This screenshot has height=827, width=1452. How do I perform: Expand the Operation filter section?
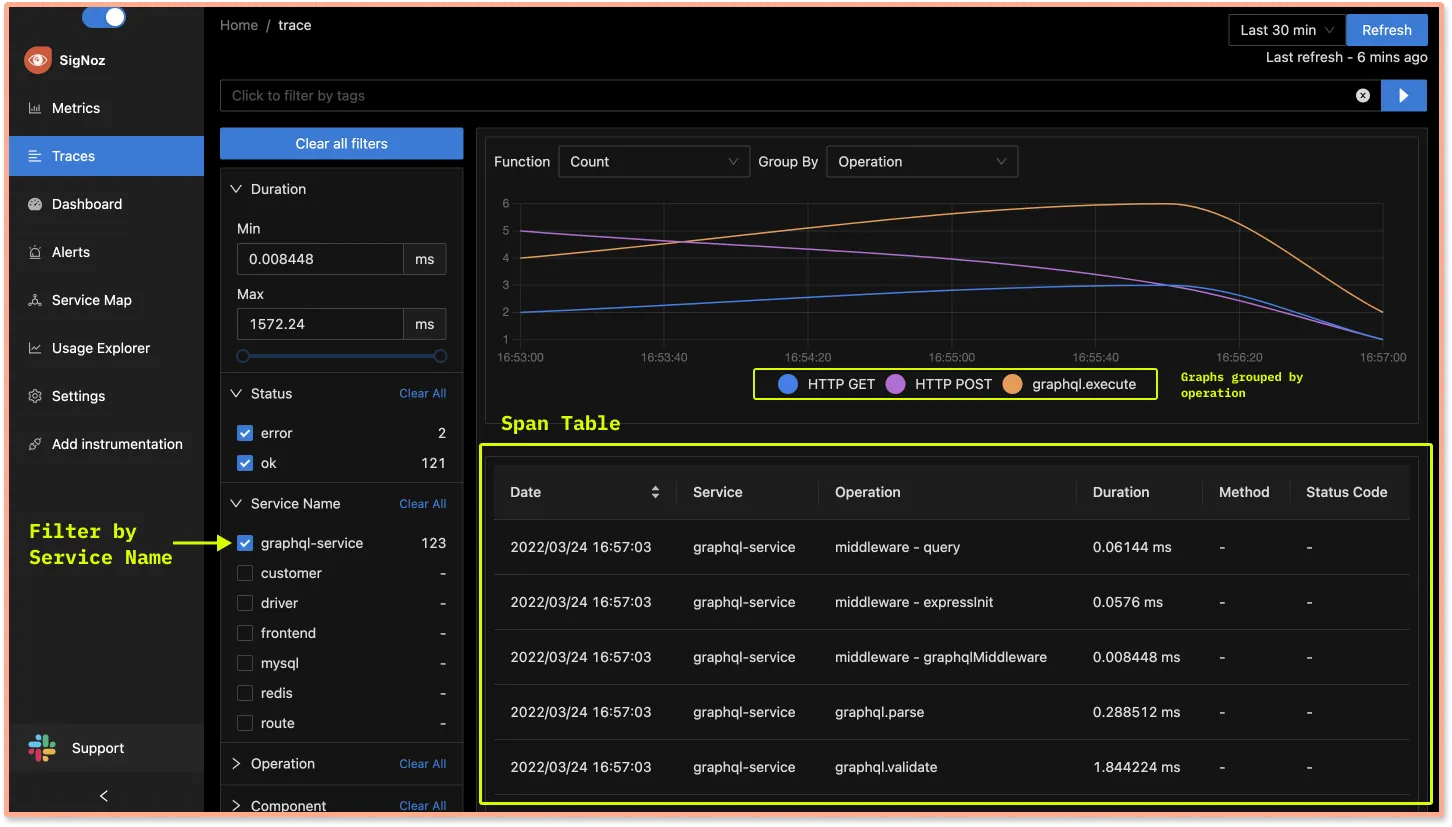pos(237,763)
